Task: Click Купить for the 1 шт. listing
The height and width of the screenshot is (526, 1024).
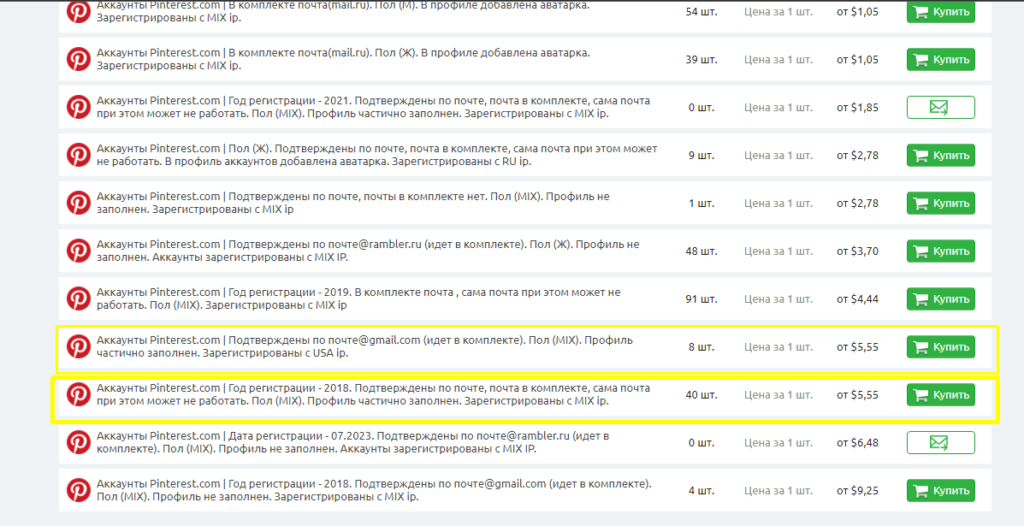Action: click(940, 203)
